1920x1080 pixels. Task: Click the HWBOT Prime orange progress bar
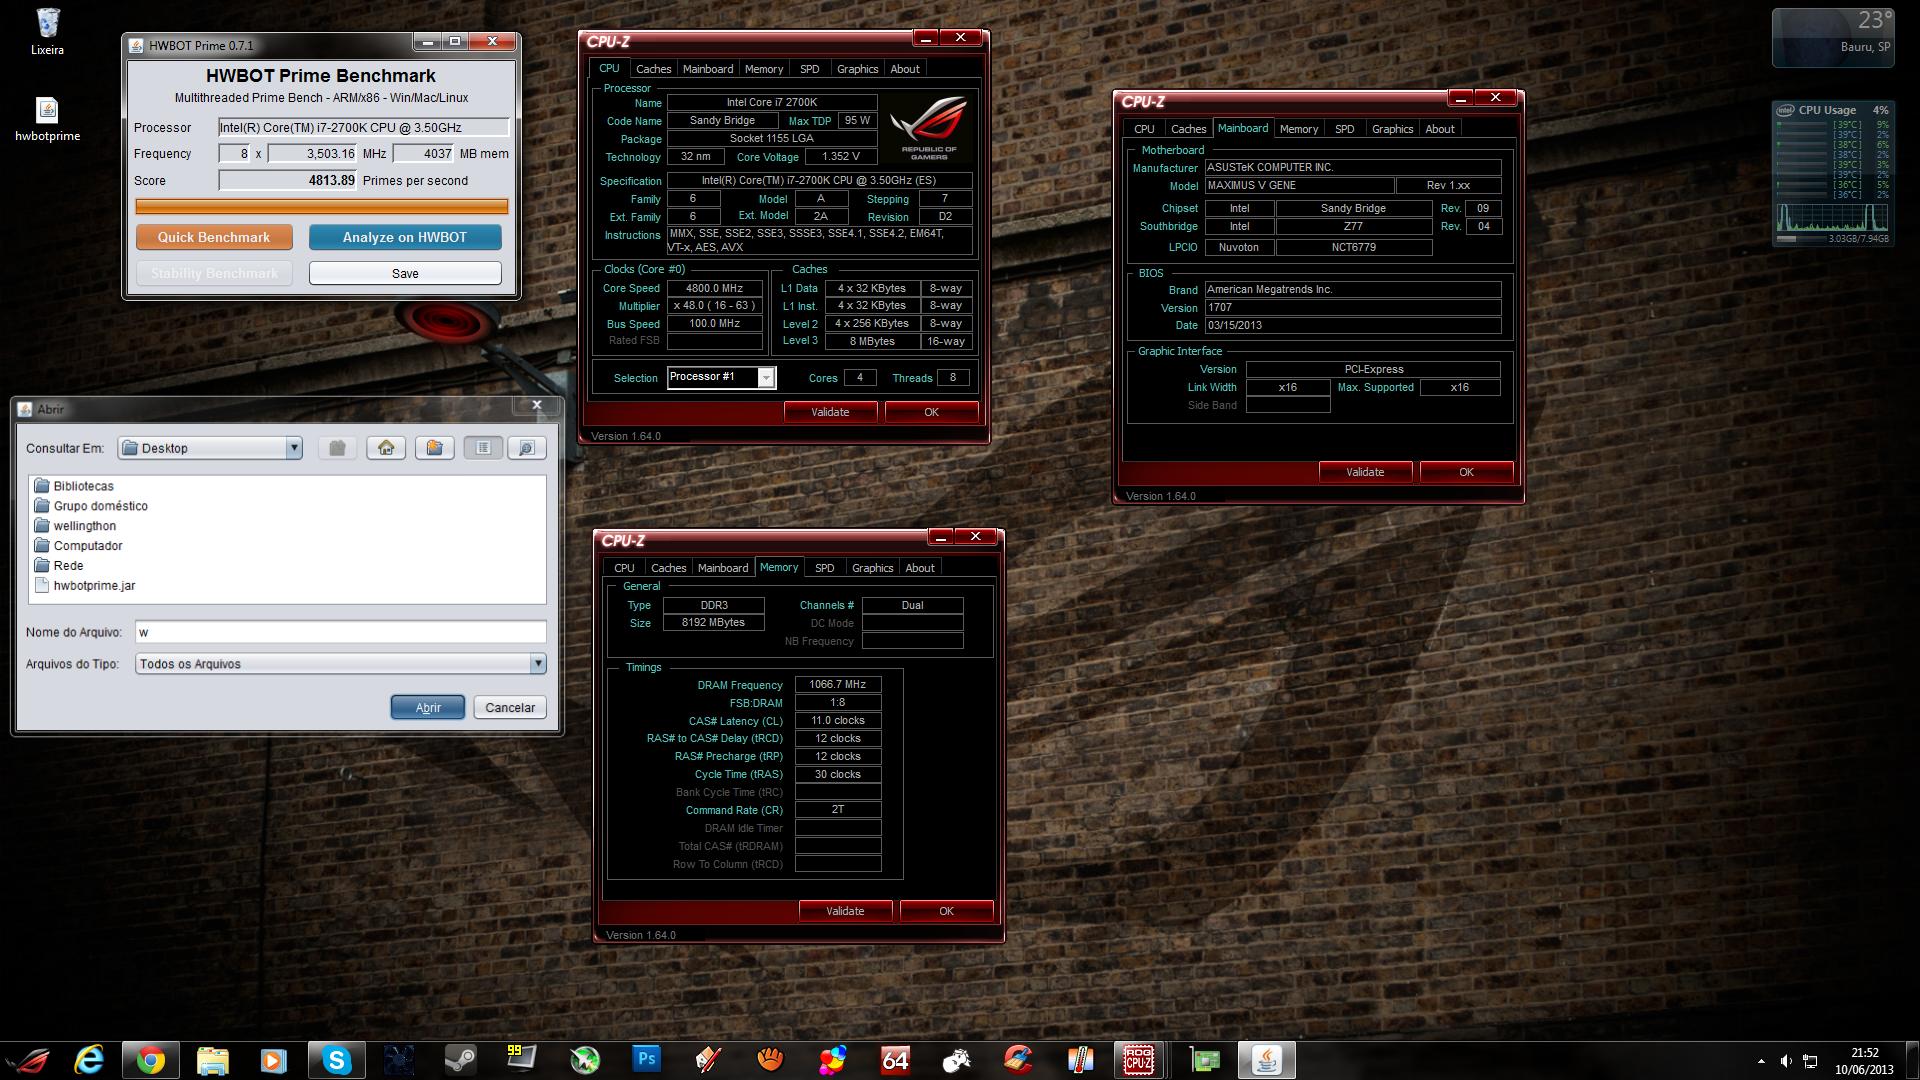(322, 207)
